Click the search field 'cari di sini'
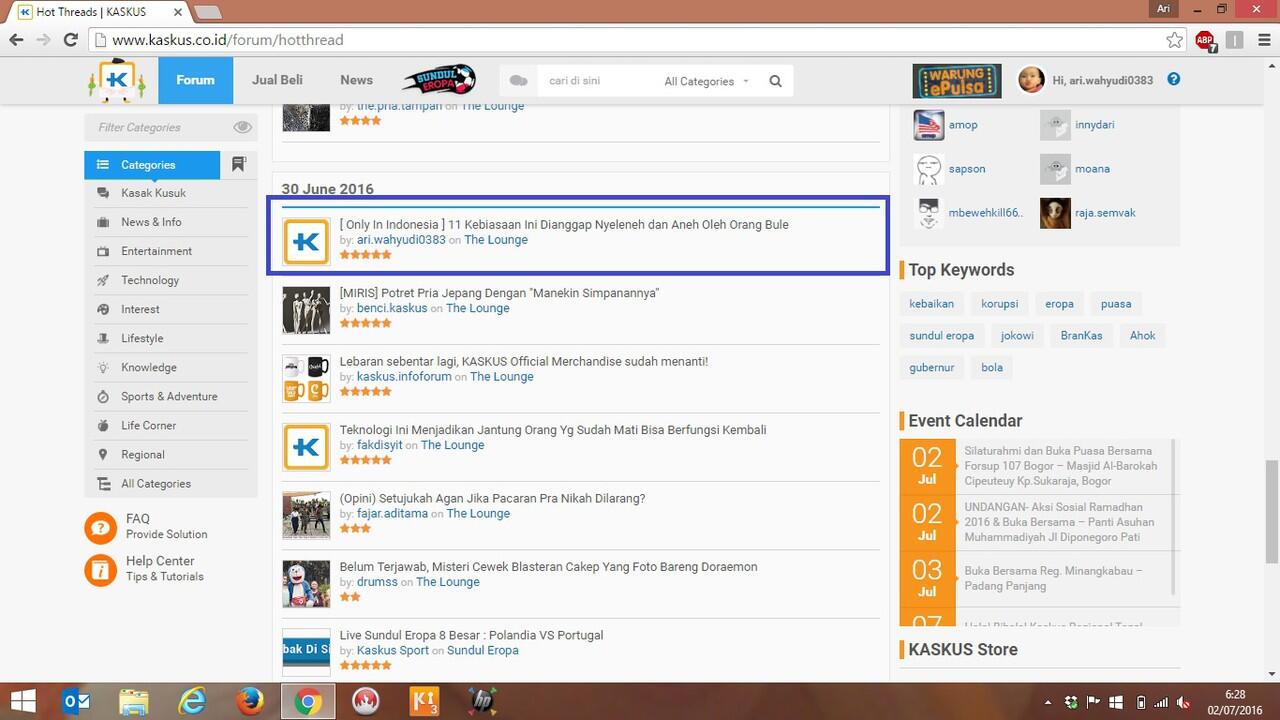Viewport: 1280px width, 720px height. point(597,81)
